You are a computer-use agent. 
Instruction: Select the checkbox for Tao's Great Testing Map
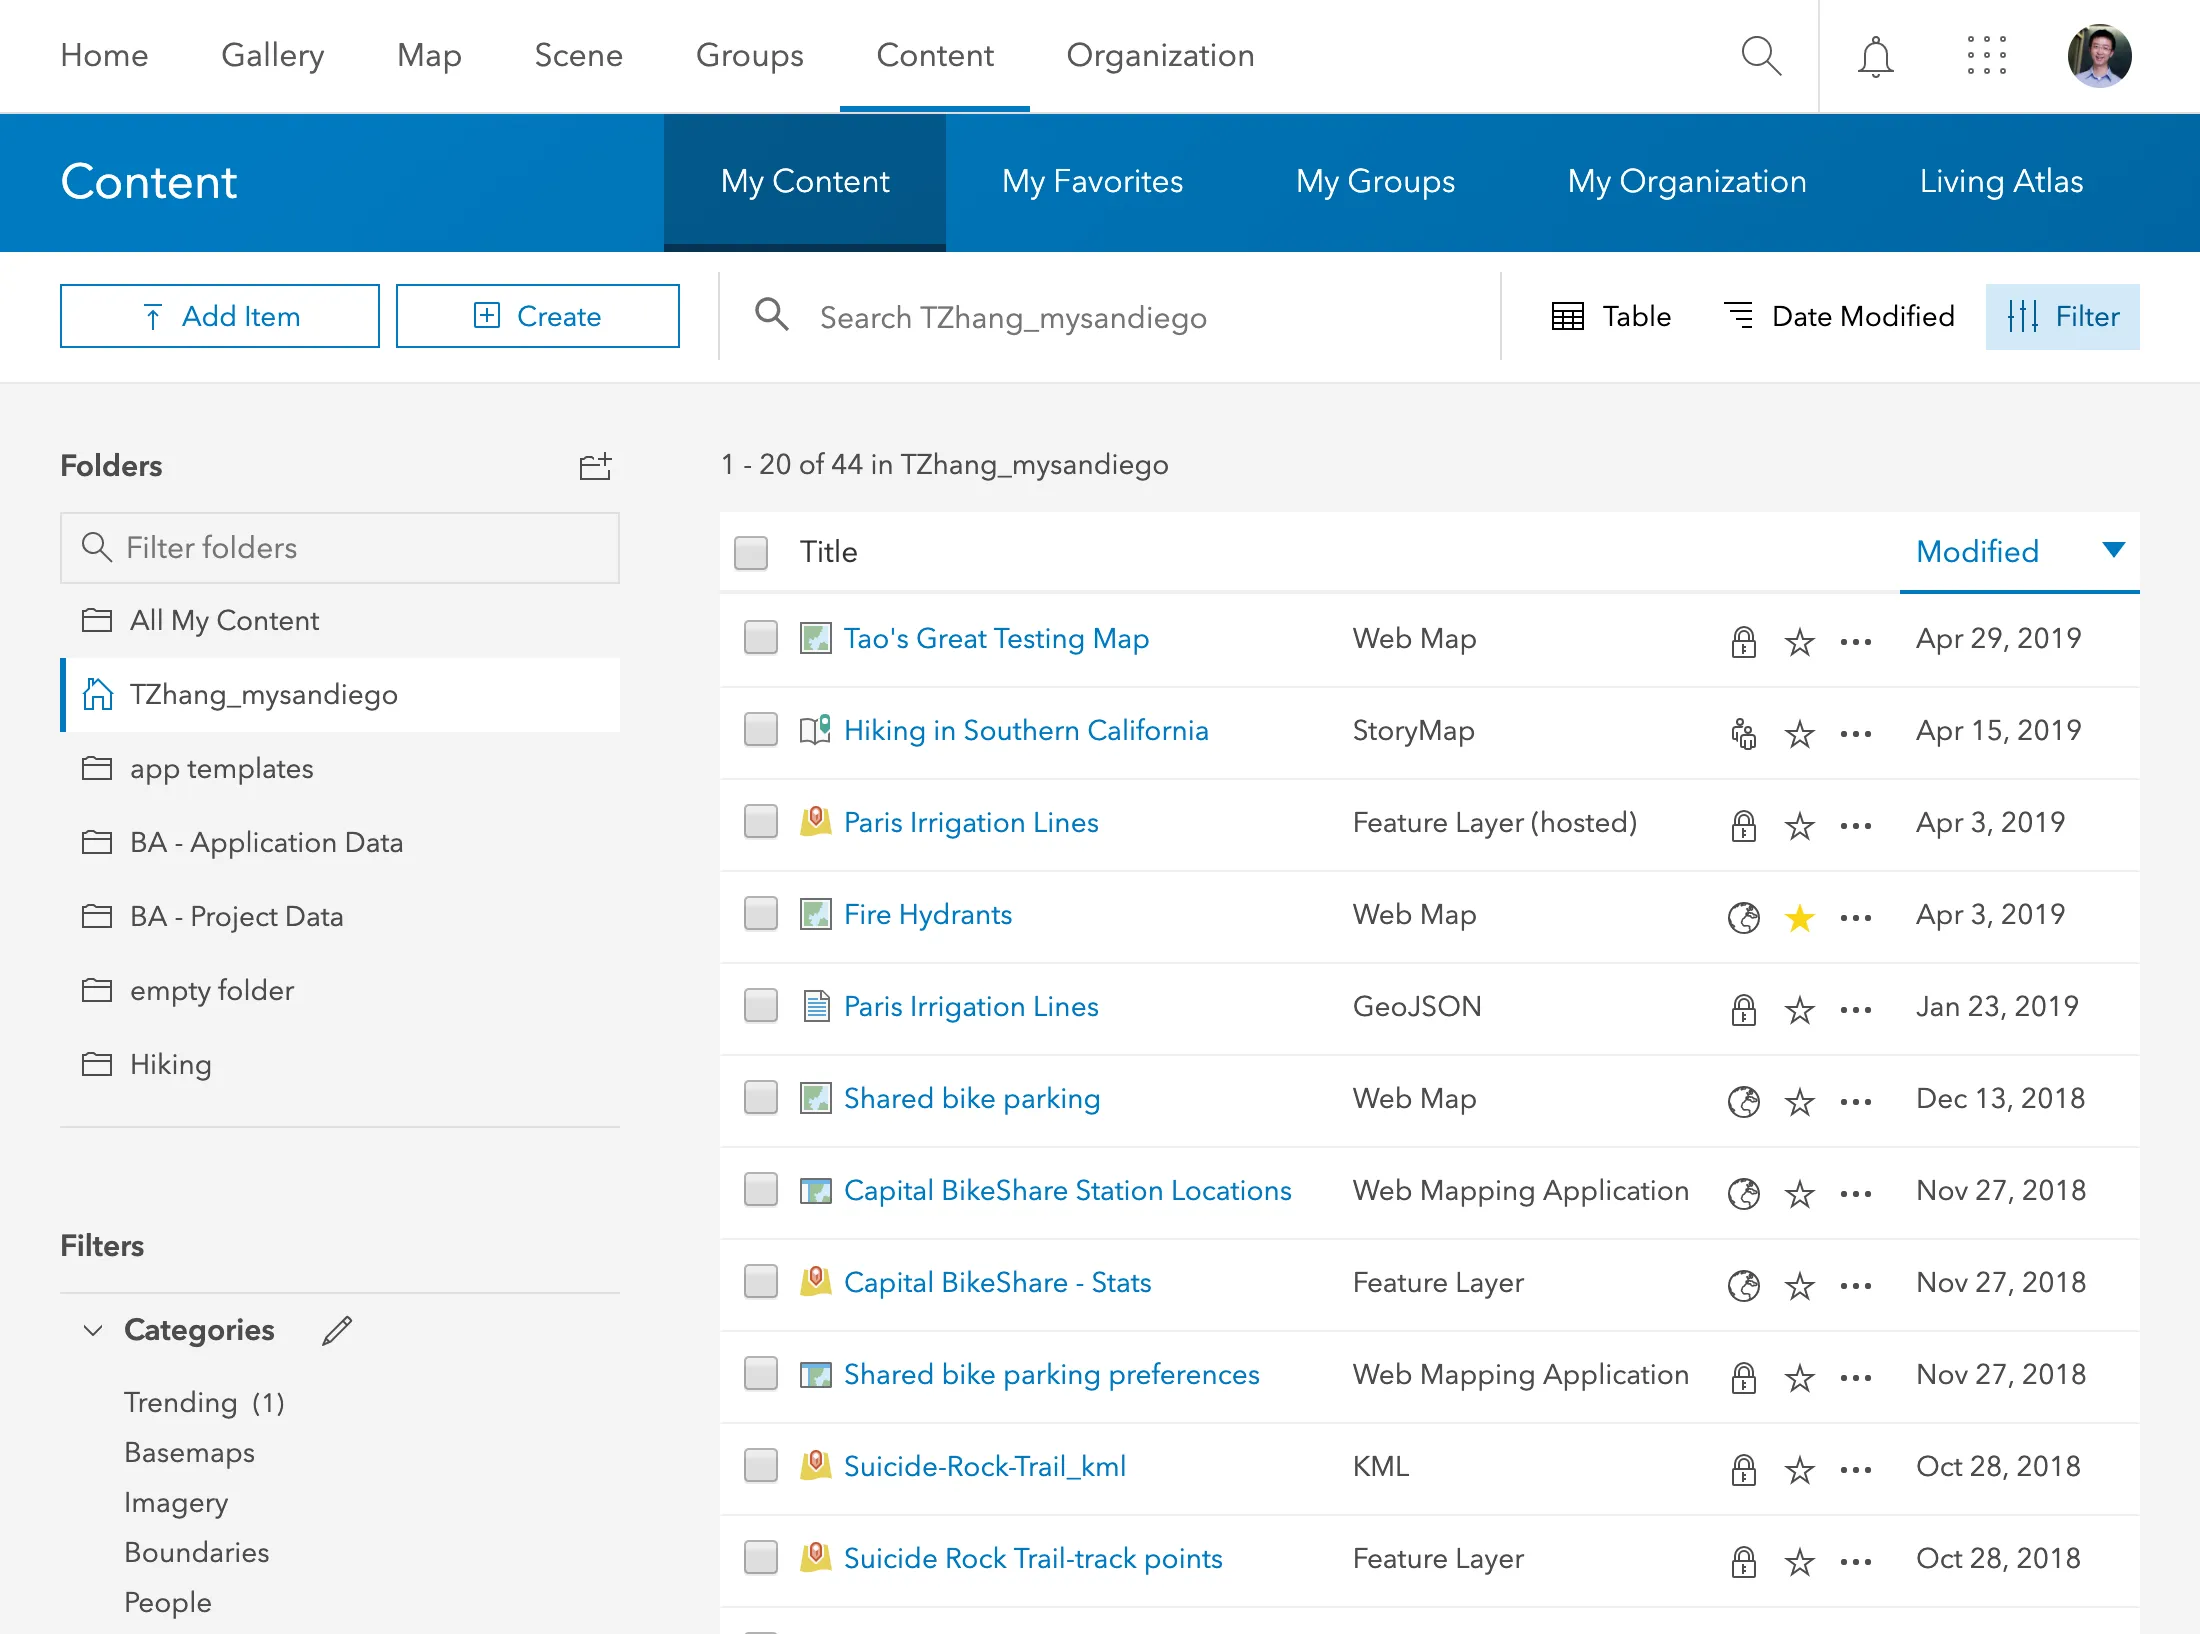(x=760, y=639)
